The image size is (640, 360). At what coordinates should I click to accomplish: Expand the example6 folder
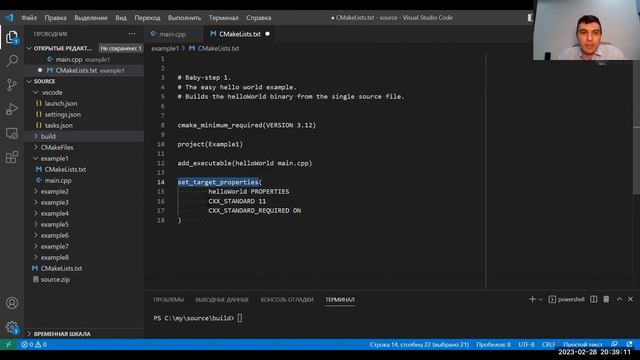pyautogui.click(x=36, y=236)
